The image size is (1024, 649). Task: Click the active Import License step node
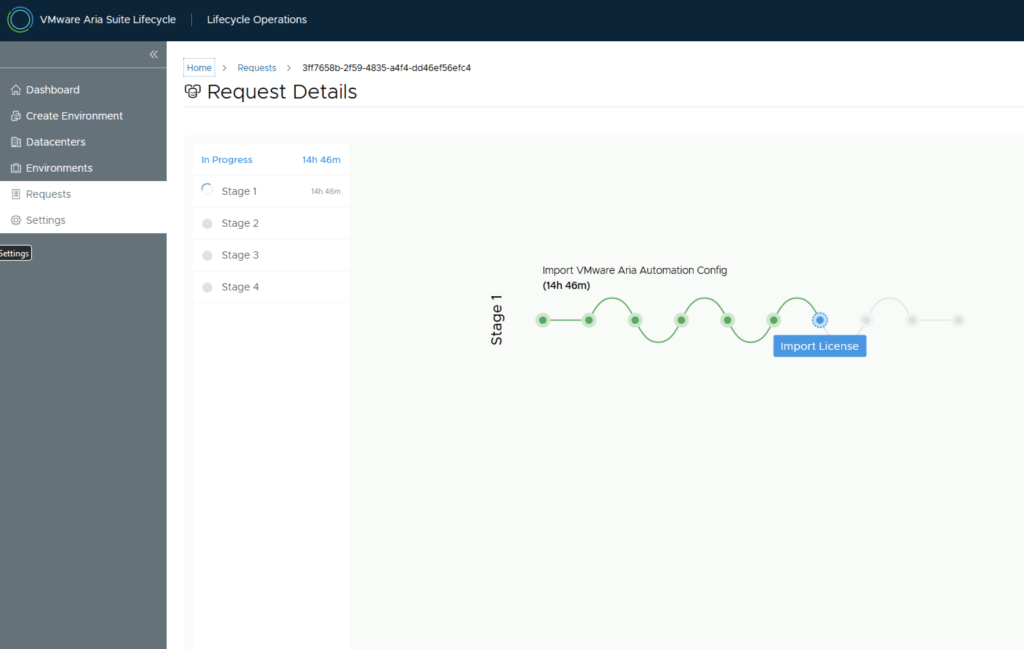tap(820, 320)
